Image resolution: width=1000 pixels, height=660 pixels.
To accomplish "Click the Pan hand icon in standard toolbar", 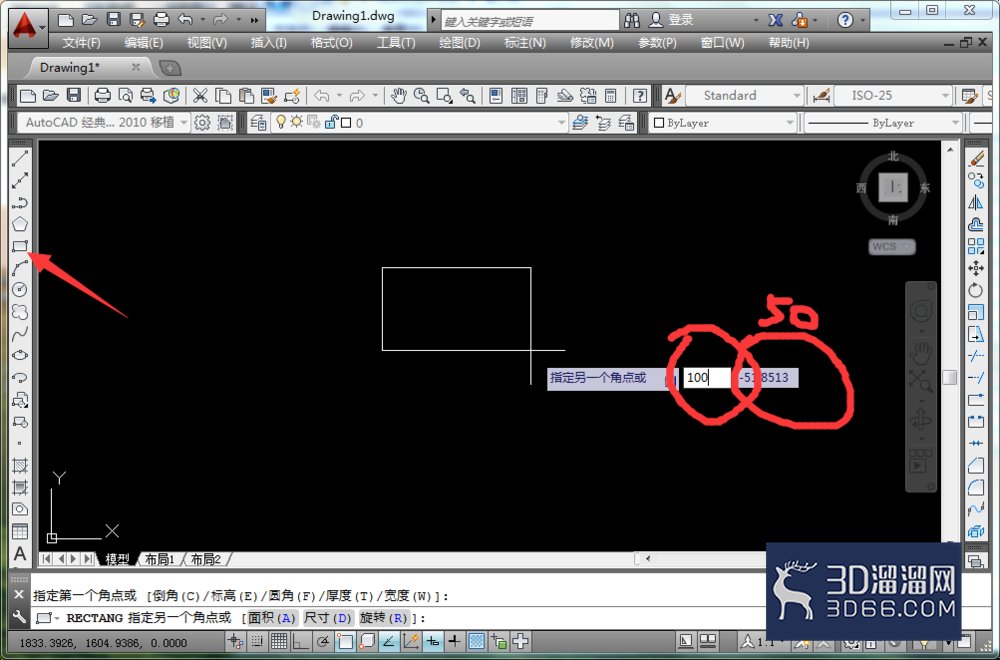I will (x=399, y=96).
